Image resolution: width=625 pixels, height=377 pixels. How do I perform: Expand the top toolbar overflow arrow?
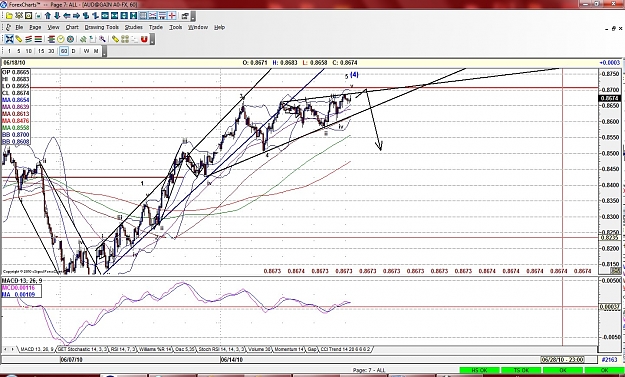193,16
